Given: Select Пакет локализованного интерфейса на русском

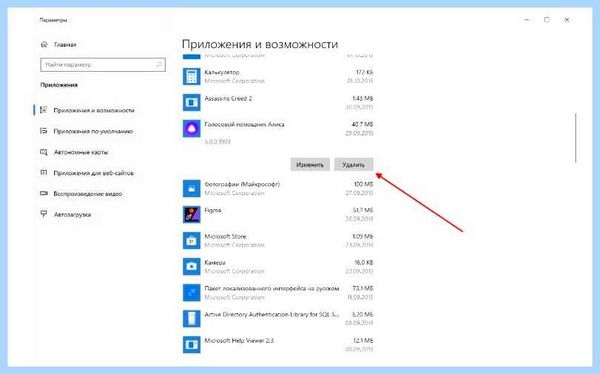Looking at the screenshot, I should pyautogui.click(x=272, y=288).
